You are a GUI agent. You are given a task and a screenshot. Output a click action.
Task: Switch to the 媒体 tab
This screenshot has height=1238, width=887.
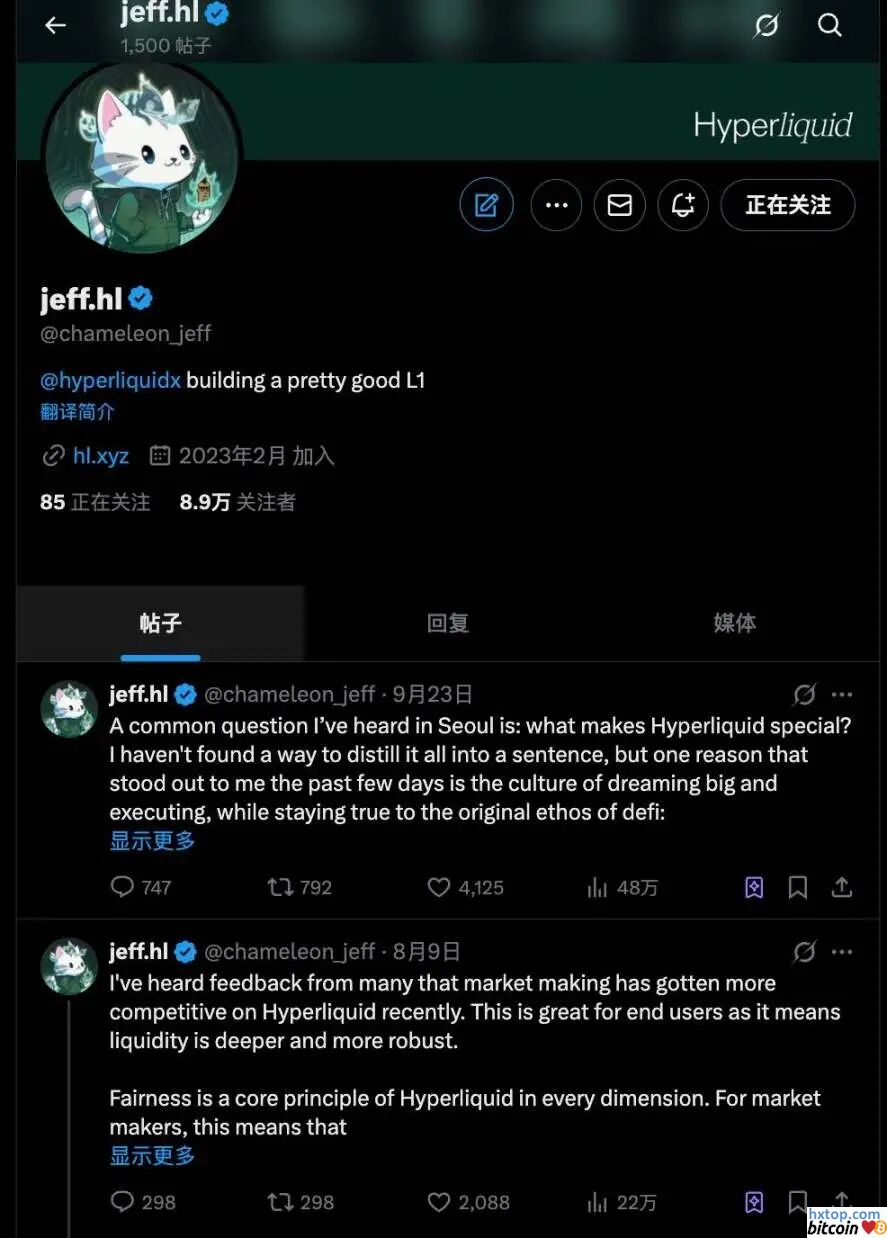[x=734, y=623]
